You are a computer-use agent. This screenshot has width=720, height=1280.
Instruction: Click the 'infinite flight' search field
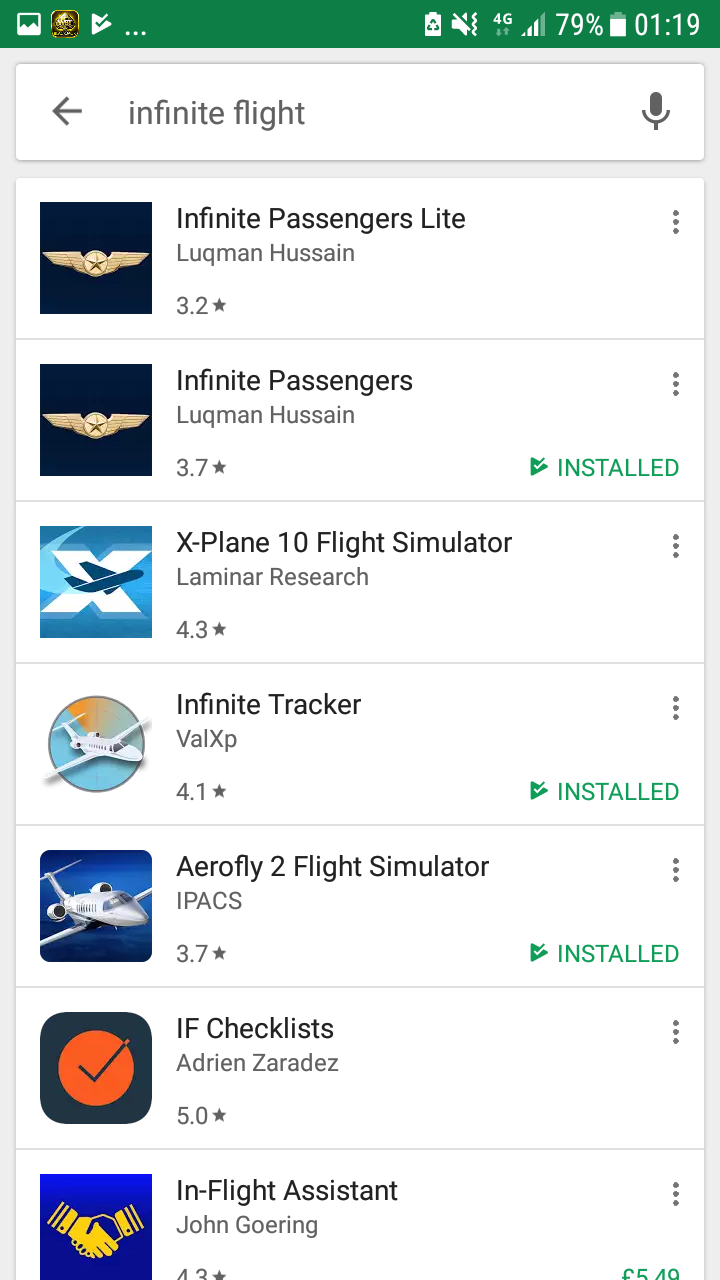click(x=360, y=113)
